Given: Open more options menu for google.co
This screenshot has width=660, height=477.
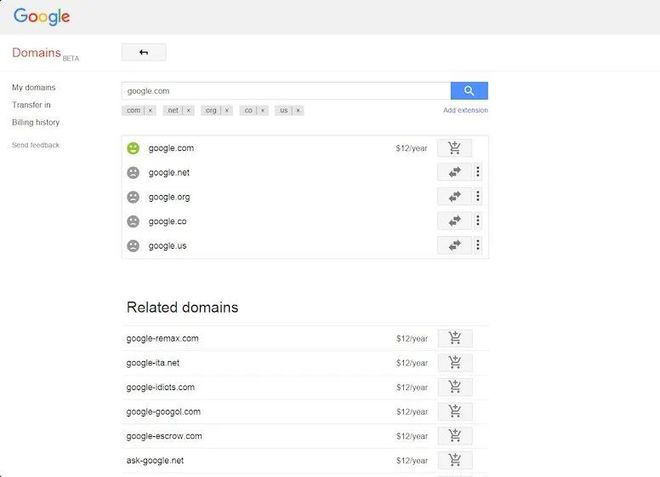Looking at the screenshot, I should coord(478,221).
